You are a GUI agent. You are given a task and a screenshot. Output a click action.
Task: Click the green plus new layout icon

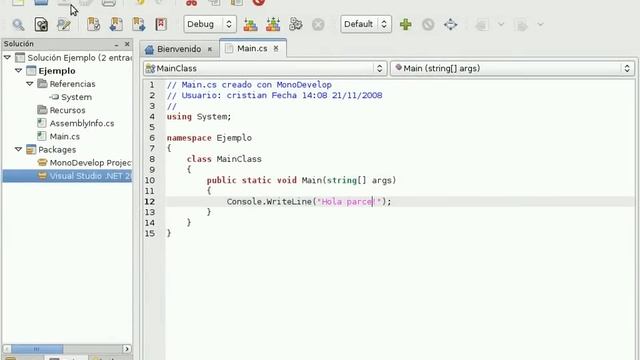(x=405, y=24)
